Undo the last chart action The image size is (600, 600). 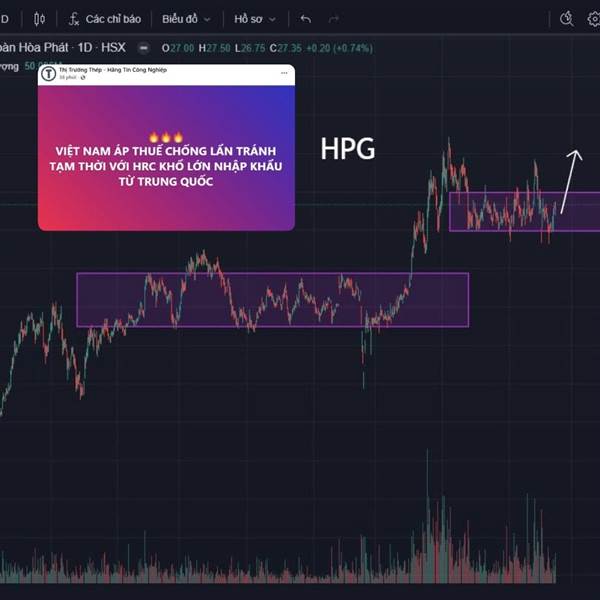[x=306, y=19]
